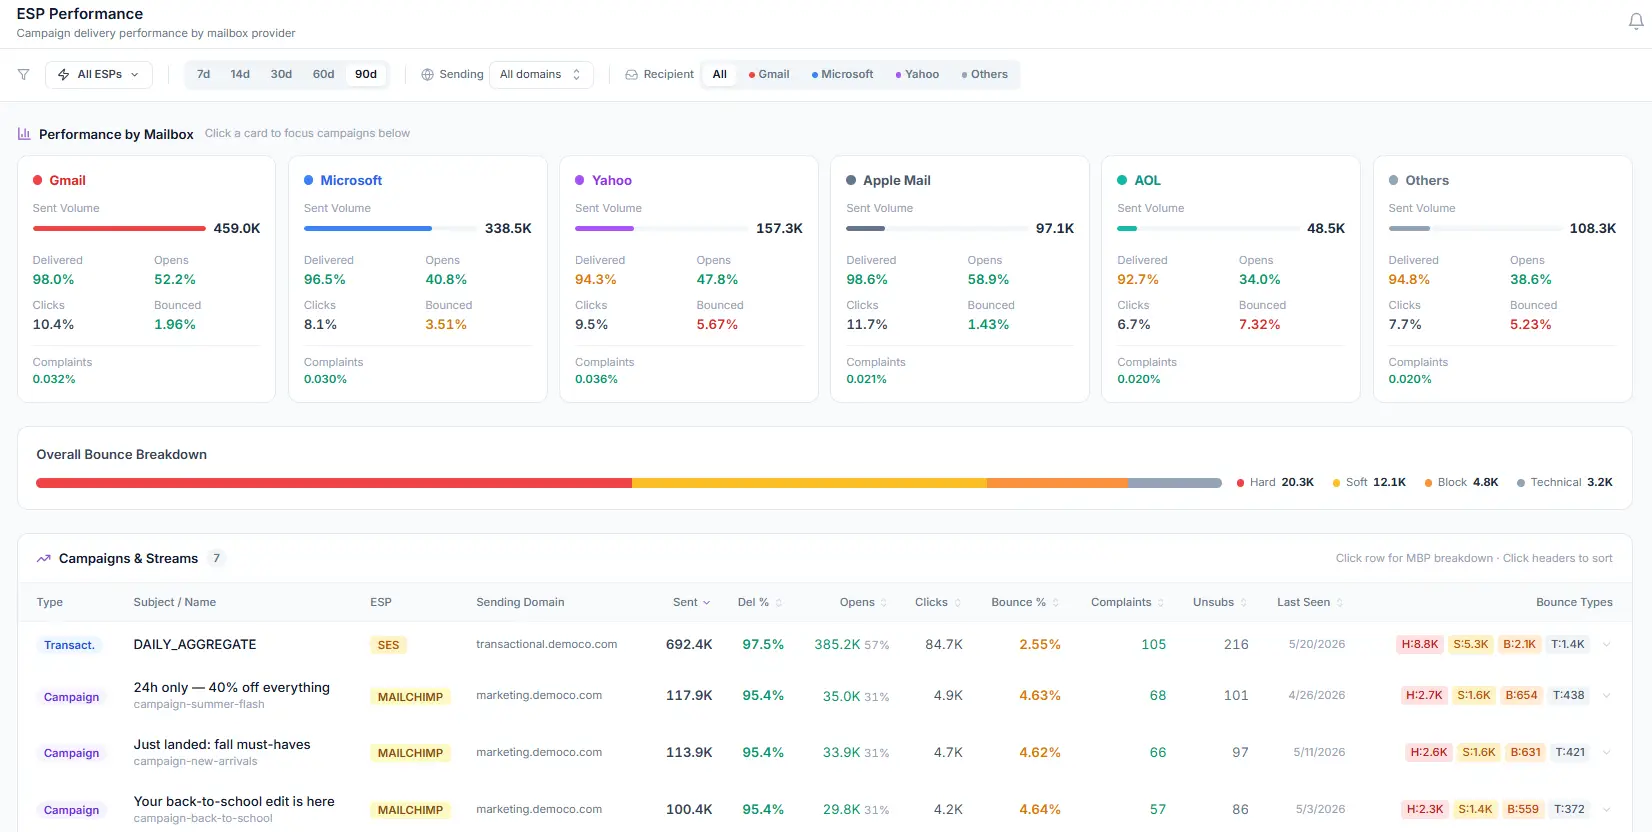Click the Hard 20.3K legend entry
The height and width of the screenshot is (832, 1652).
point(1275,482)
